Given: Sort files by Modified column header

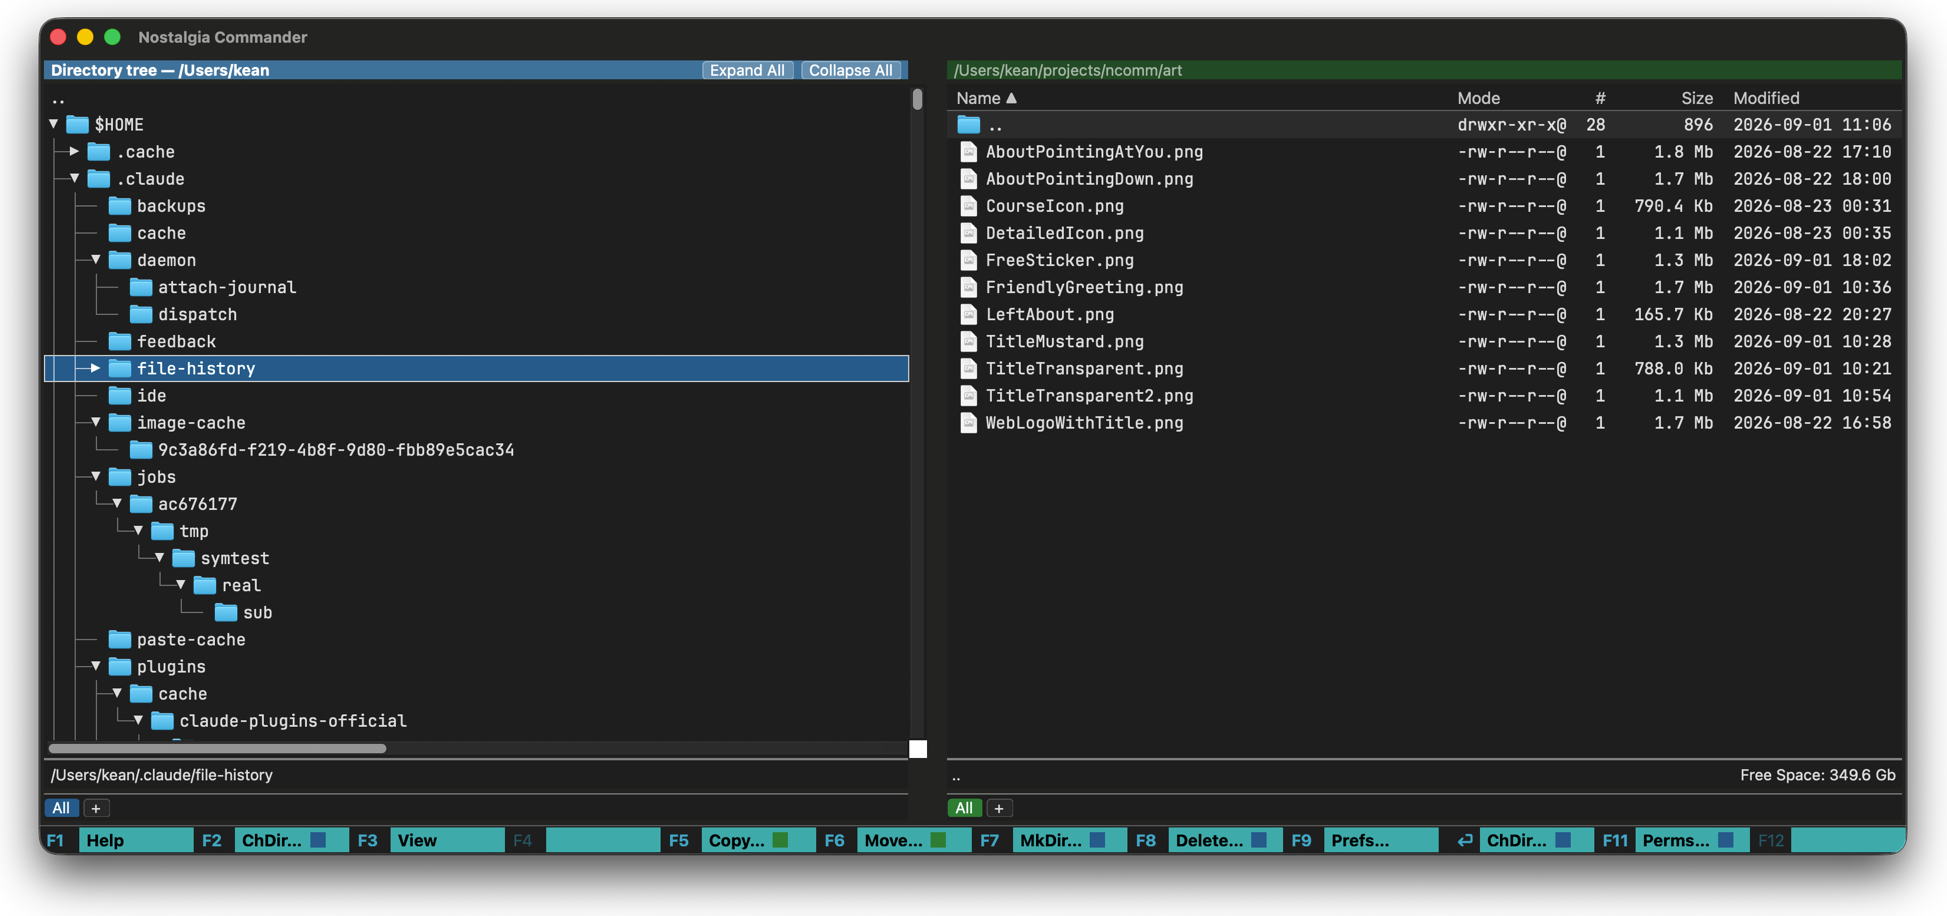Looking at the screenshot, I should (x=1766, y=98).
